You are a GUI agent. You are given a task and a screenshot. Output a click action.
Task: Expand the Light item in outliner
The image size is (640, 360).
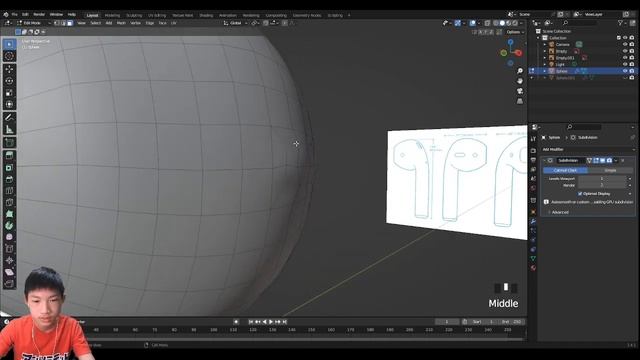coord(545,64)
